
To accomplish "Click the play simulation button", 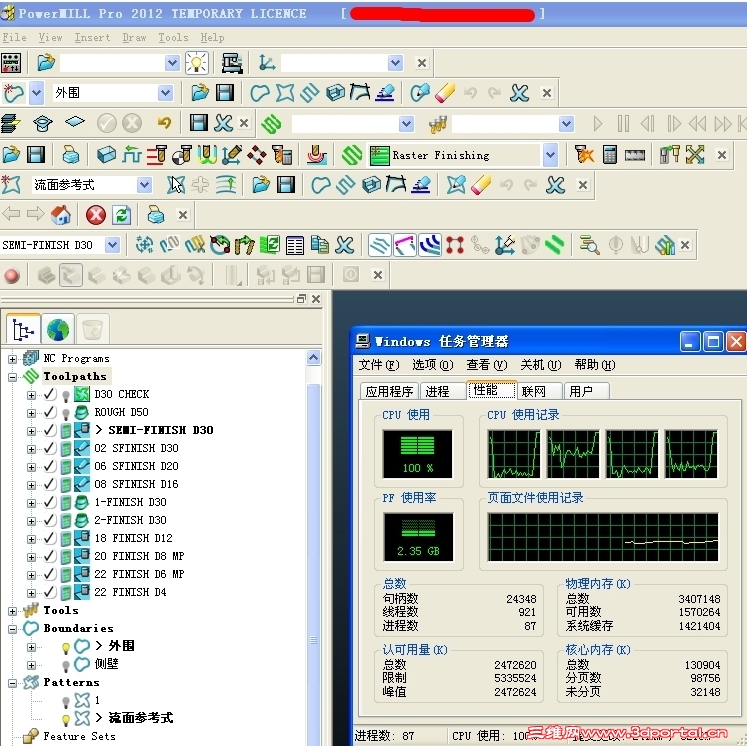I will tap(598, 124).
